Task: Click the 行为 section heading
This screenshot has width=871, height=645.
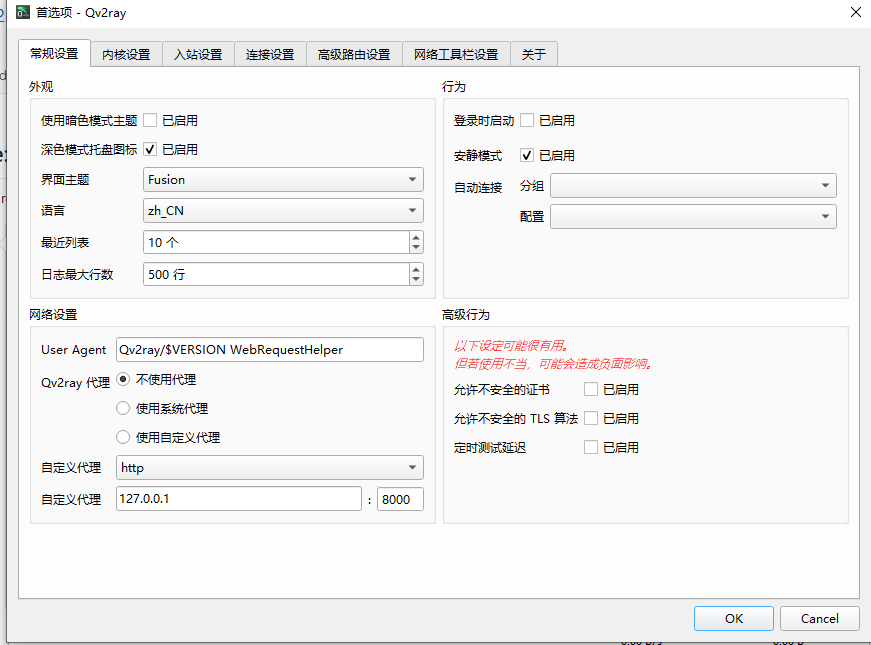Action: coord(454,87)
